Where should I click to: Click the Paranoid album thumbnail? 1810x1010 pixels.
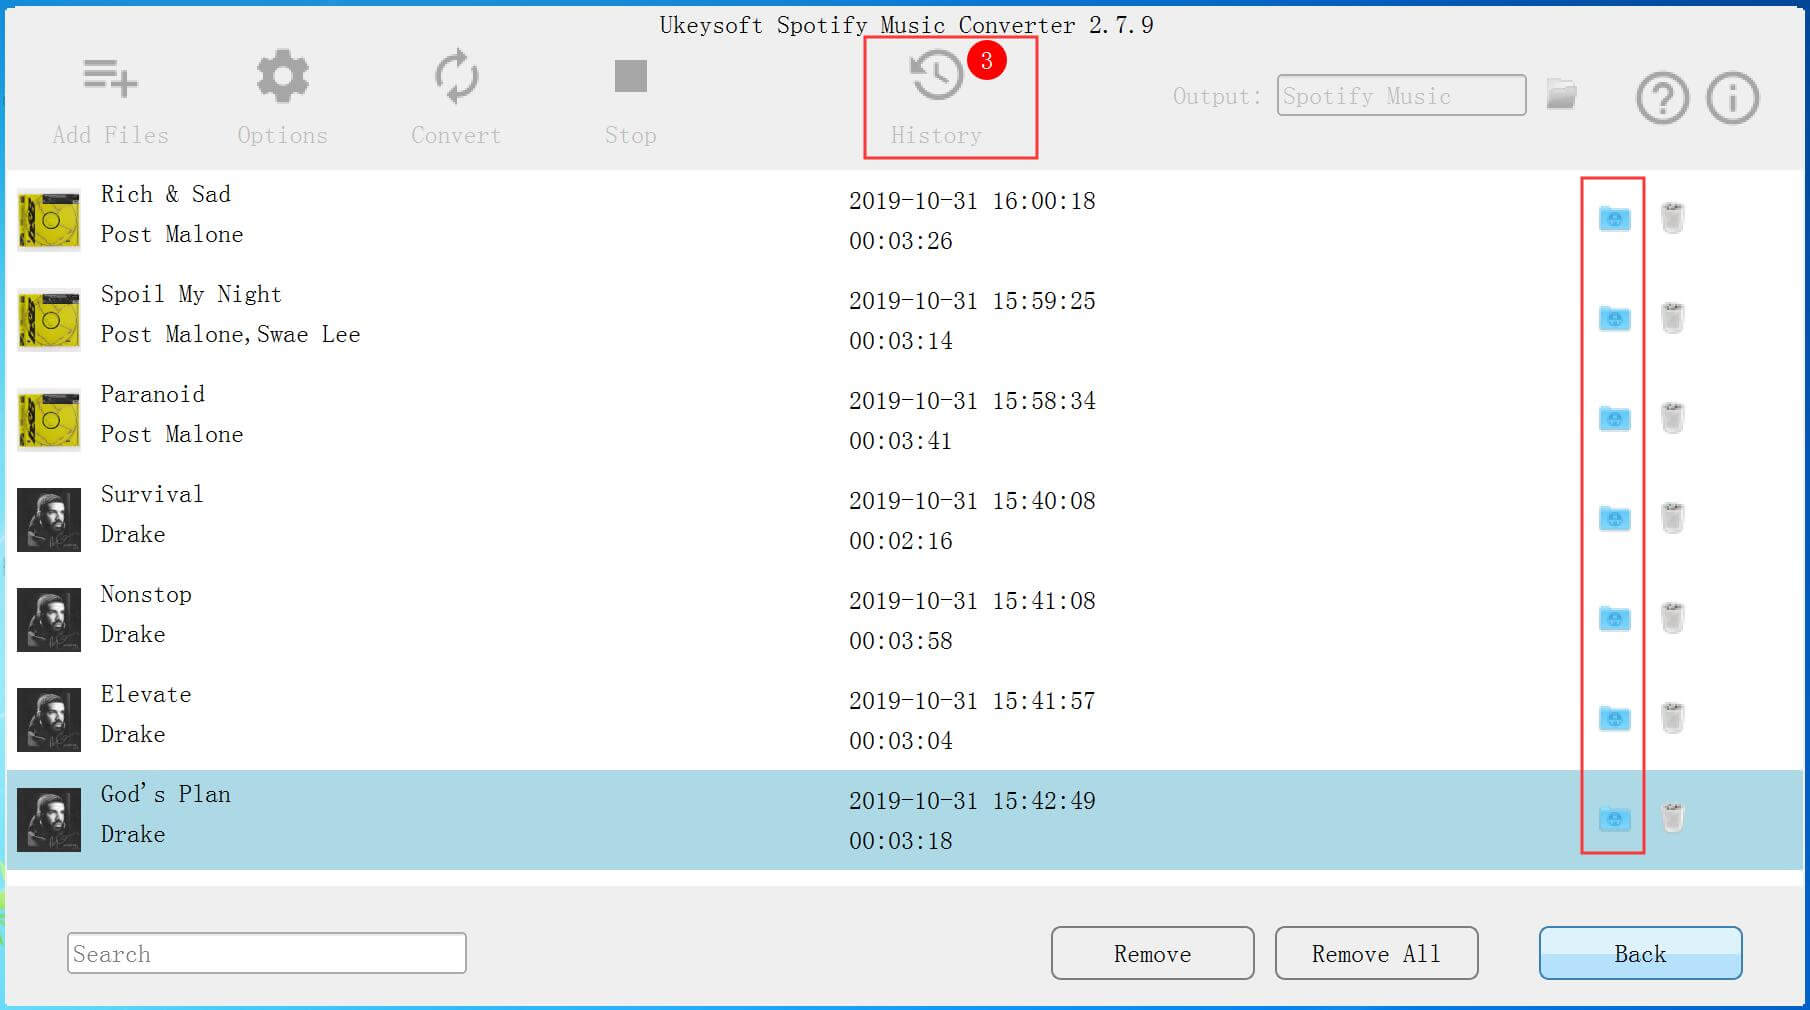49,419
